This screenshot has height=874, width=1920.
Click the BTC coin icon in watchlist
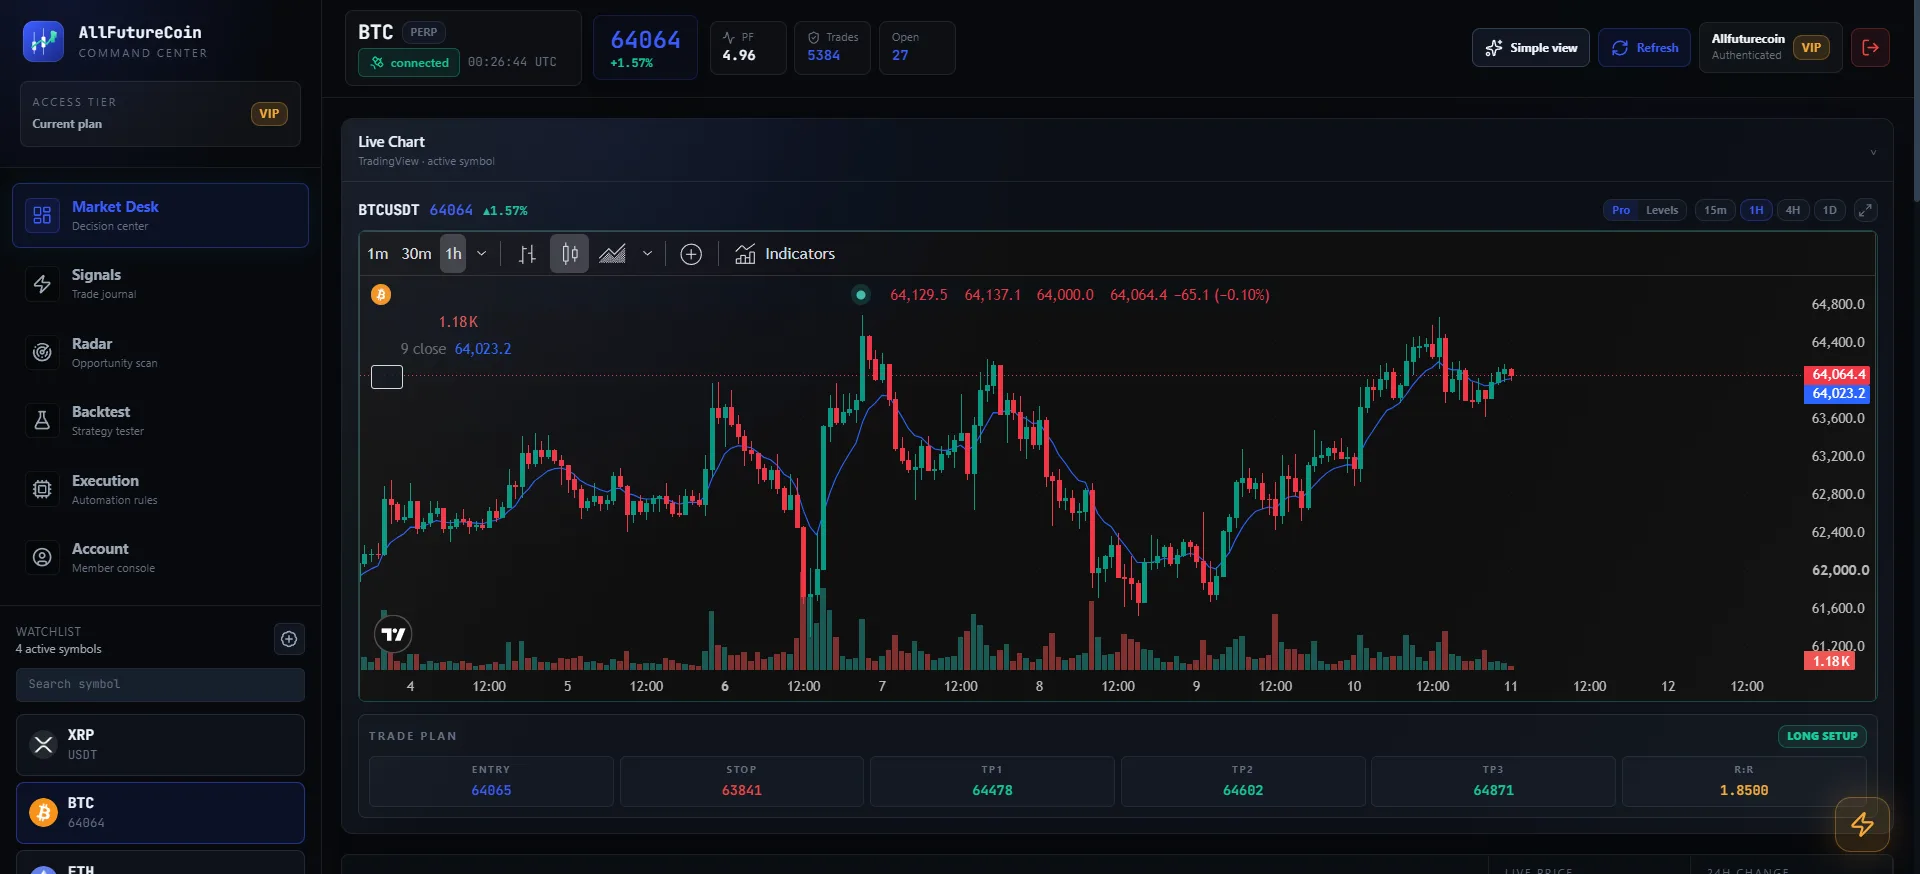(43, 813)
